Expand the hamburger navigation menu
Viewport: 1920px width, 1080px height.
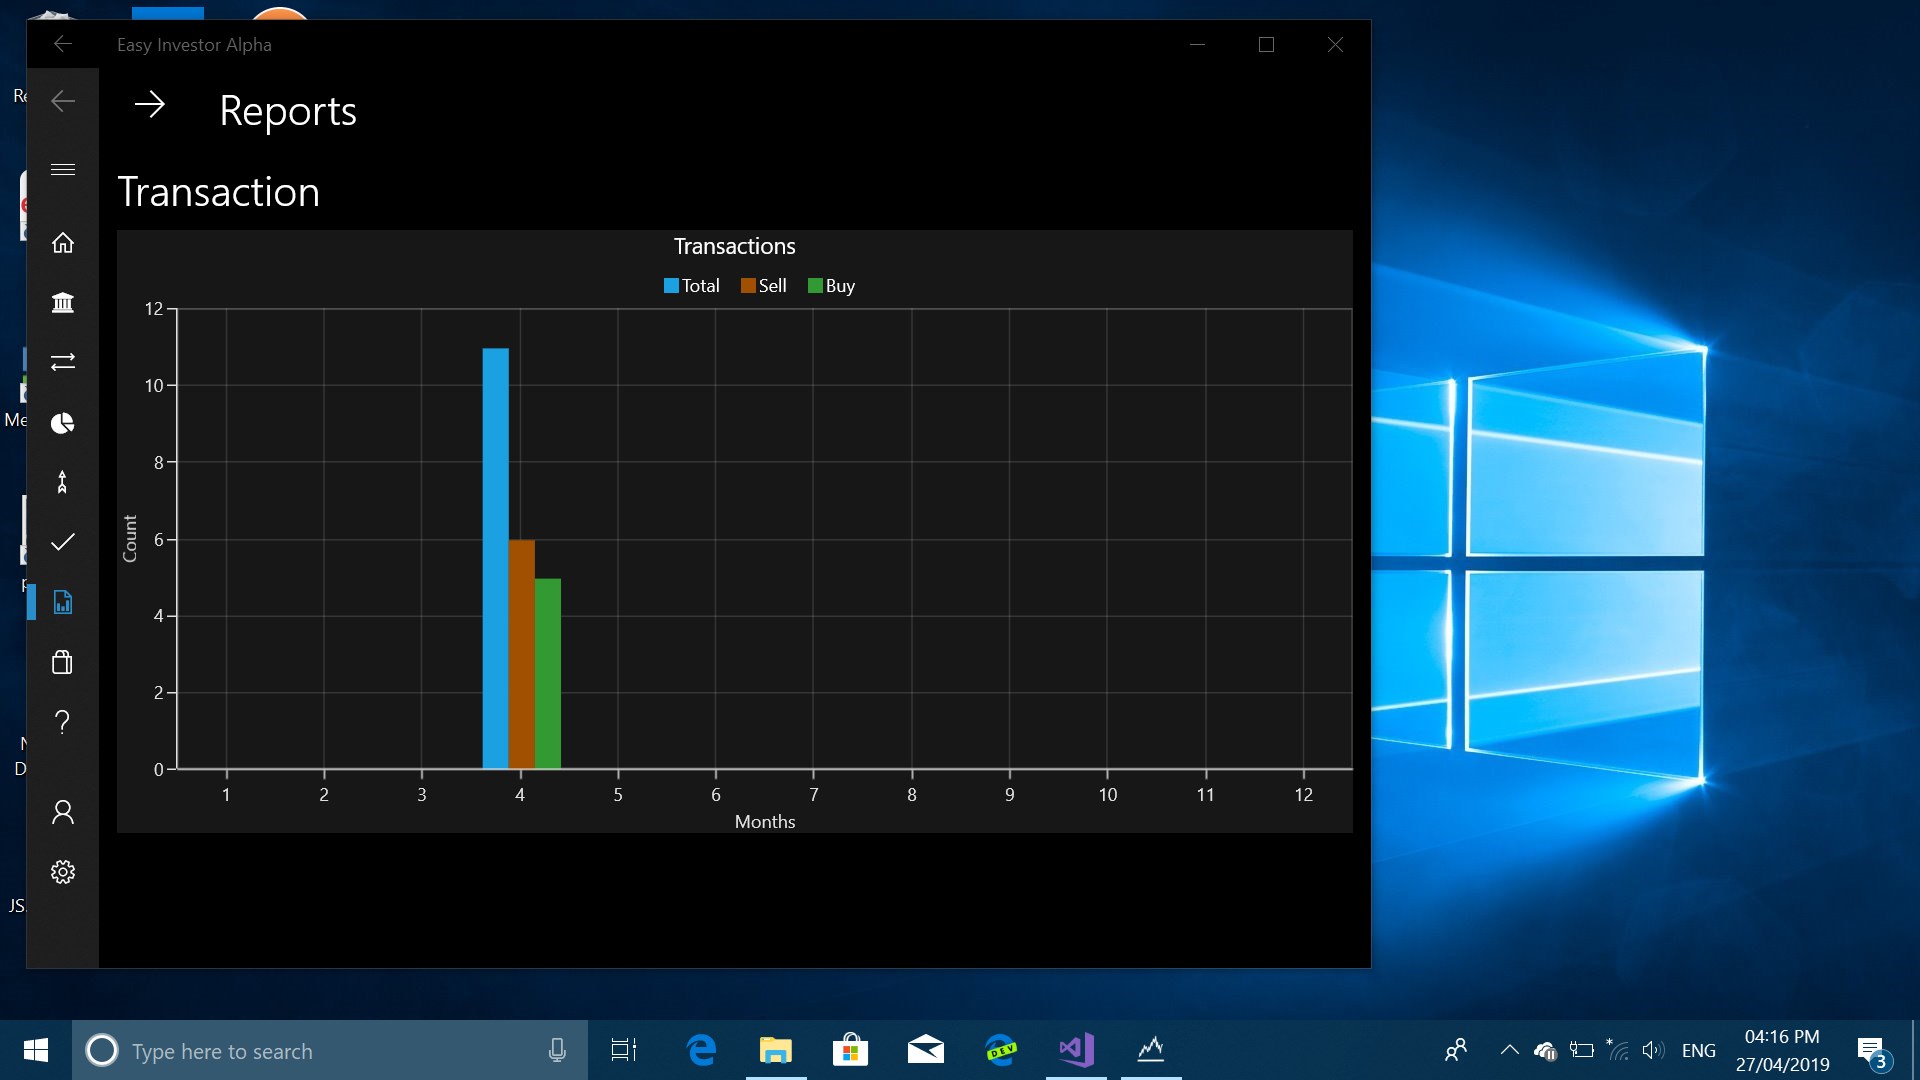pyautogui.click(x=62, y=170)
